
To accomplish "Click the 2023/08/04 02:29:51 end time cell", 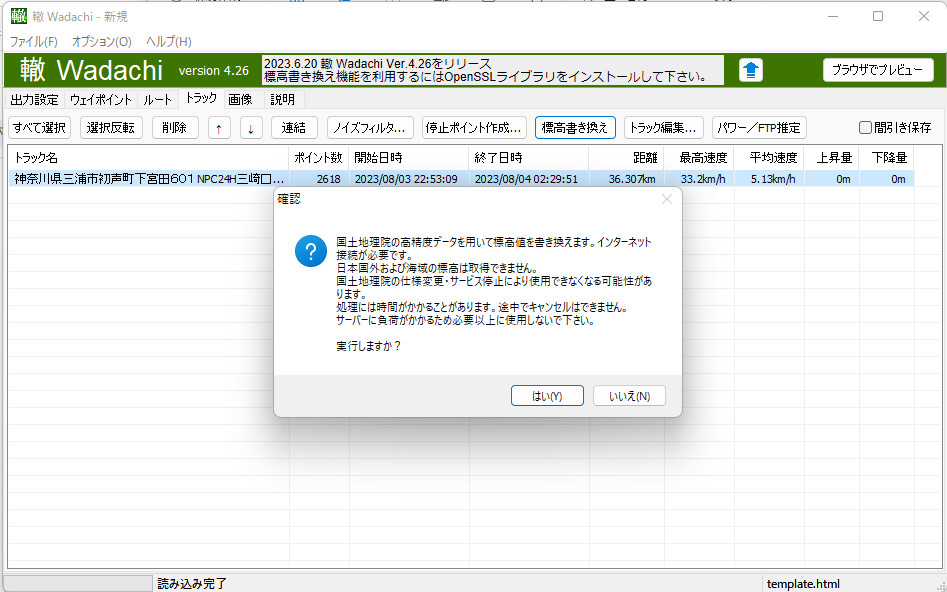I will coord(529,179).
